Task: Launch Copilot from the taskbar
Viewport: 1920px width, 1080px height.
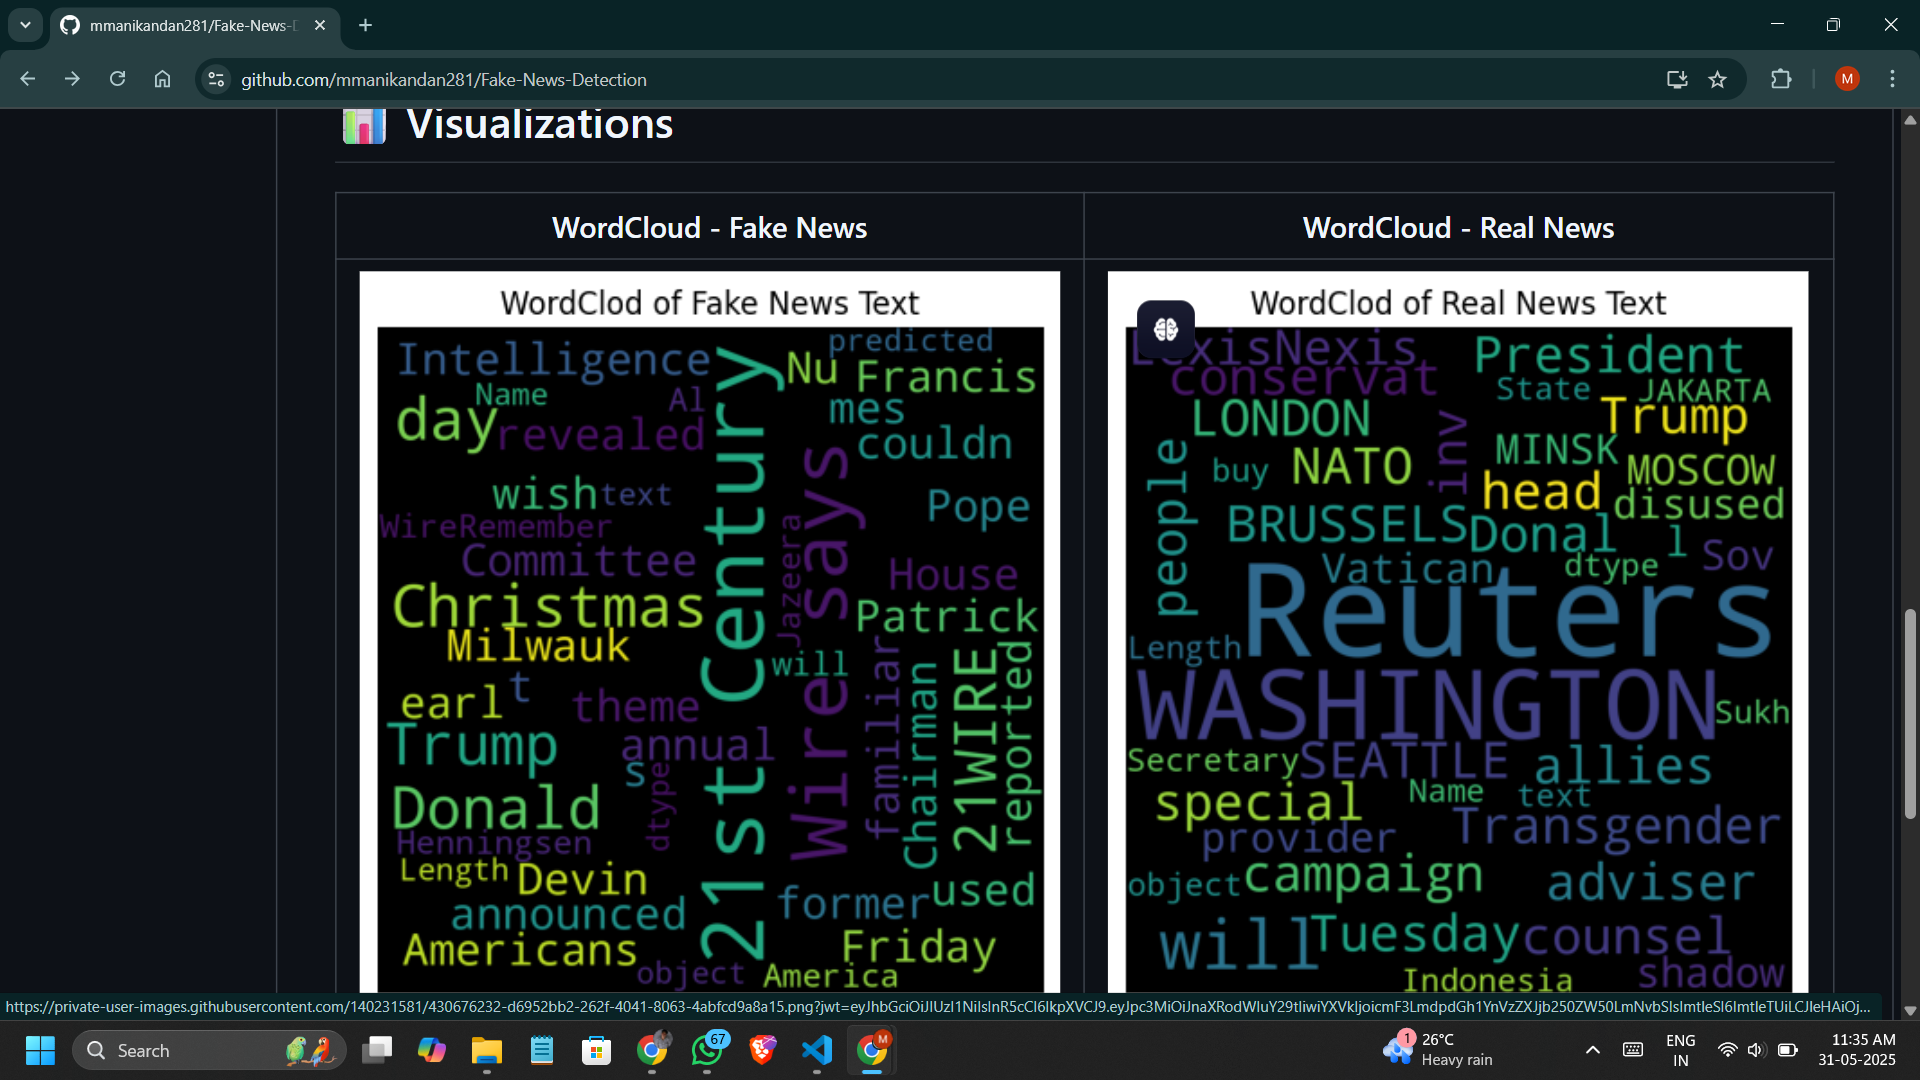Action: tap(432, 1050)
